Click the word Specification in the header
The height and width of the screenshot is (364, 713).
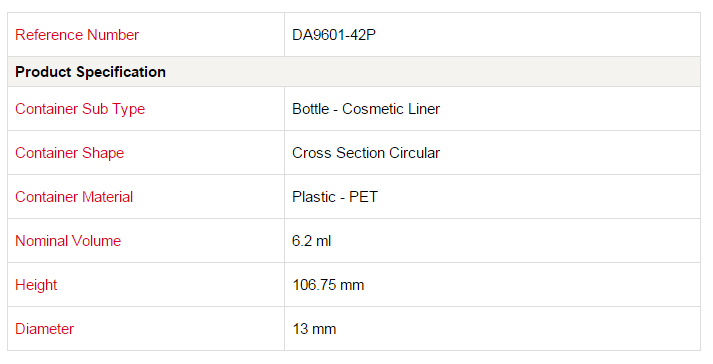pyautogui.click(x=121, y=72)
